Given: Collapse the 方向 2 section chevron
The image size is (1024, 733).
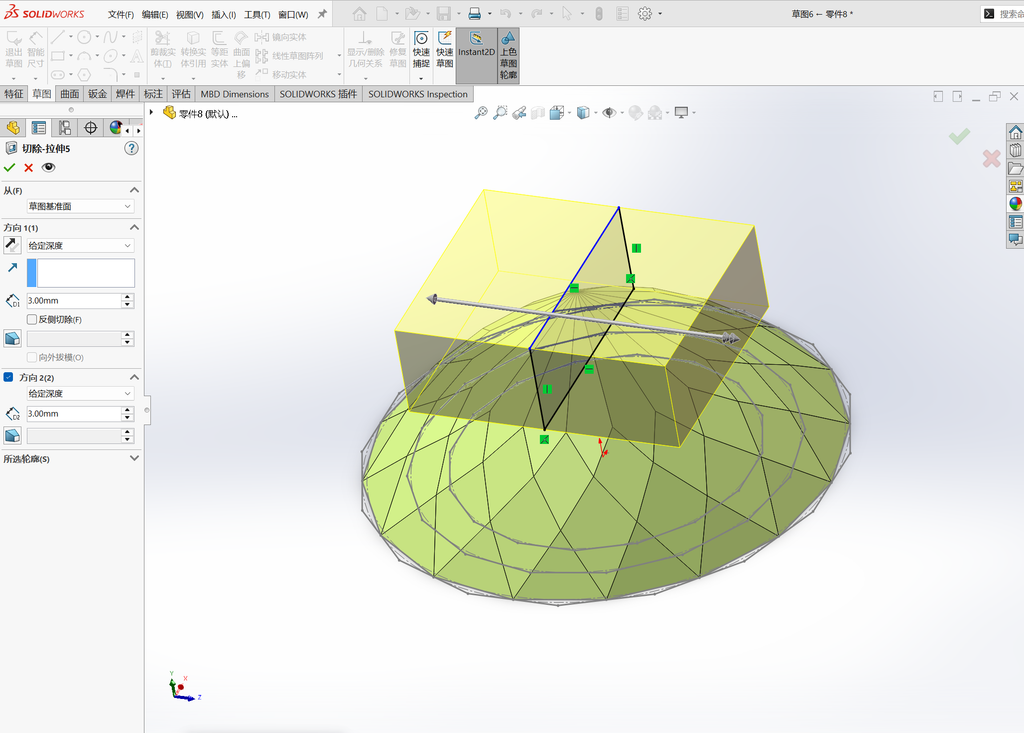Looking at the screenshot, I should pyautogui.click(x=134, y=377).
